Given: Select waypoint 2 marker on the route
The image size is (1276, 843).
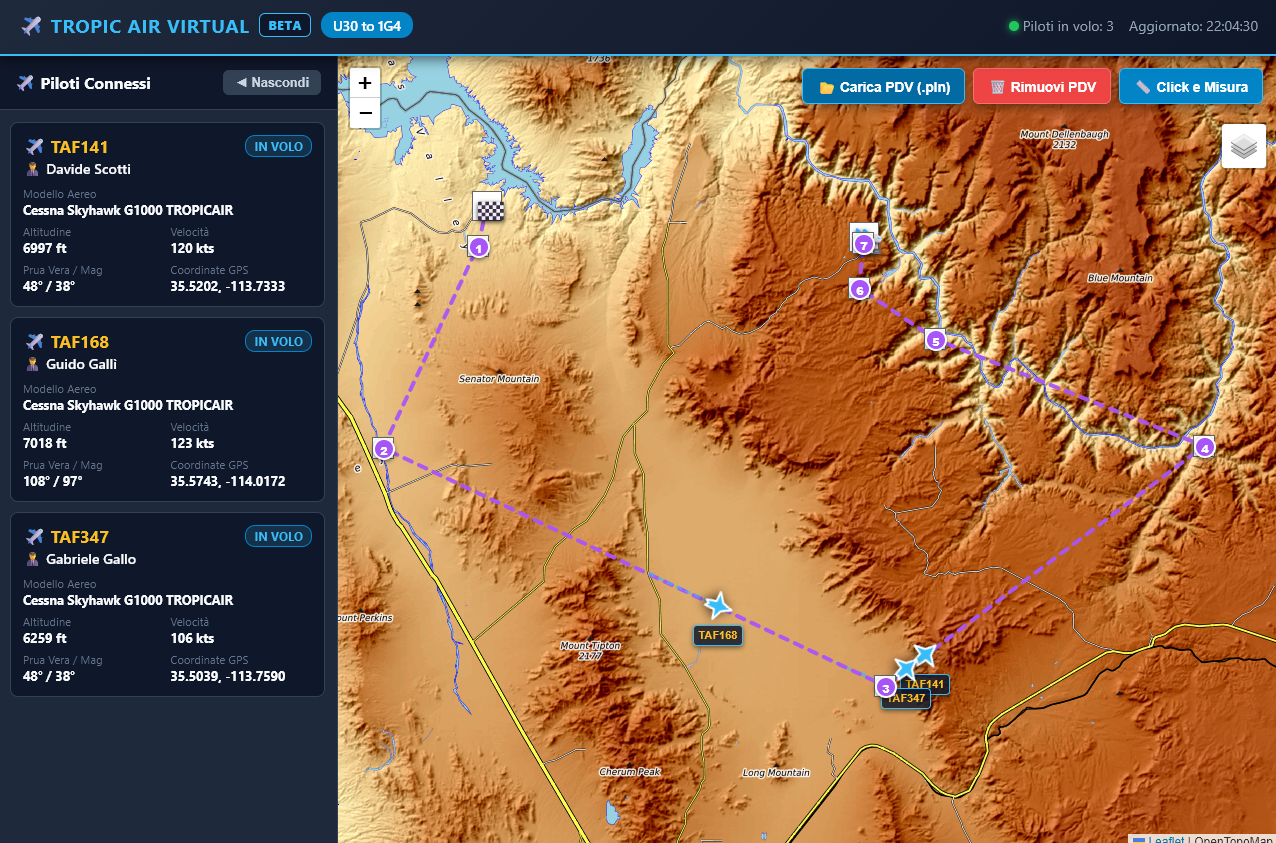Looking at the screenshot, I should point(383,449).
